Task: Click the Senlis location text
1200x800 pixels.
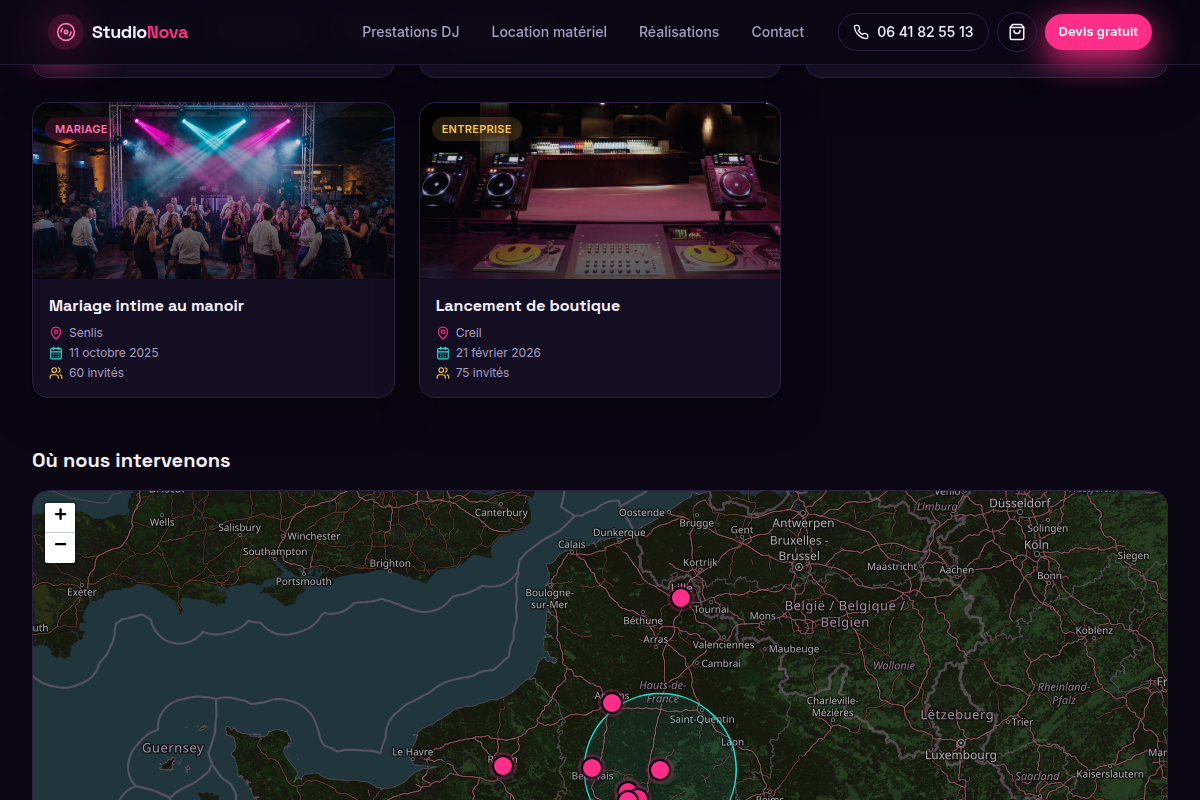Action: [86, 333]
